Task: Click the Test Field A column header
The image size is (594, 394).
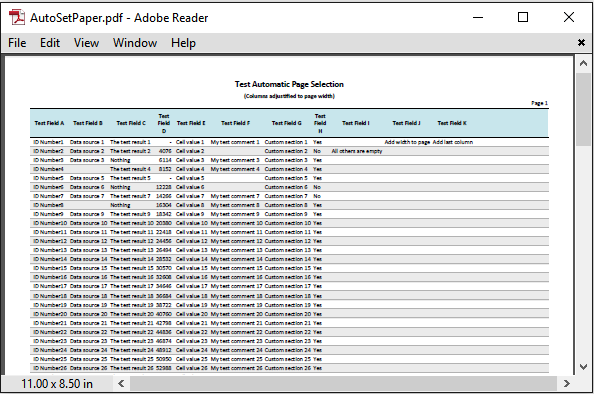Action: click(49, 123)
